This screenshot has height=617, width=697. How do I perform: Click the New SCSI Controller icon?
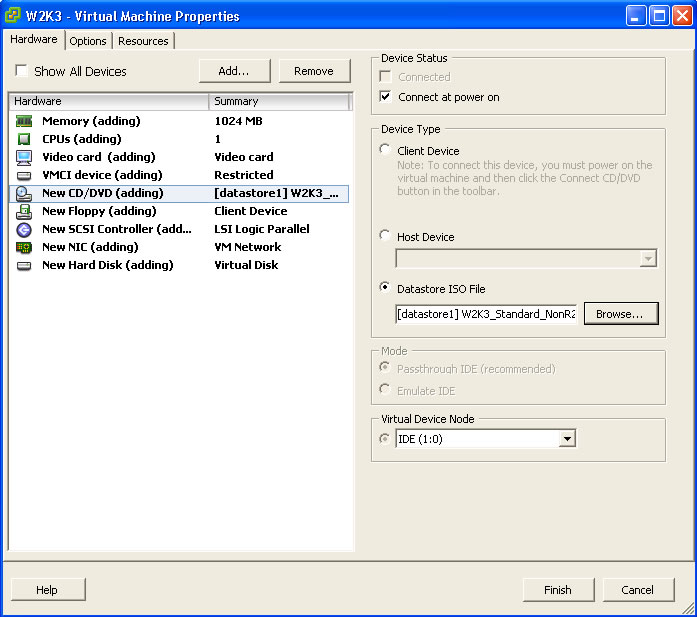point(24,230)
